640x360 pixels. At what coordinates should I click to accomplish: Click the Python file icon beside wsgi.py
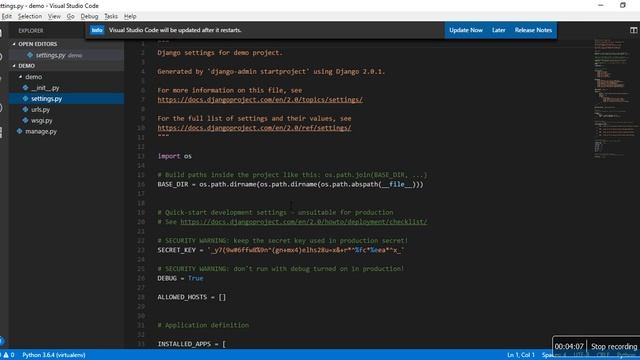[25, 121]
